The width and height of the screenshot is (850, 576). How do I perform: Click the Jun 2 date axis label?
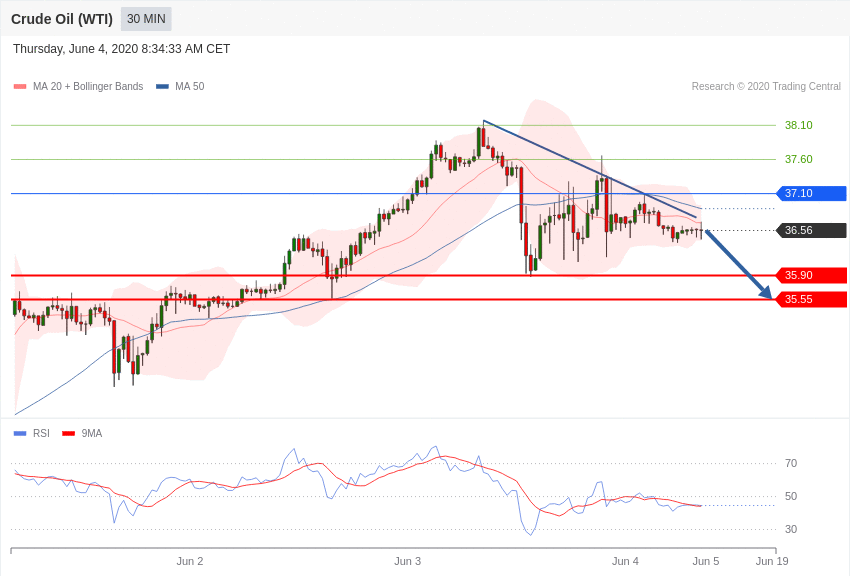click(x=190, y=561)
